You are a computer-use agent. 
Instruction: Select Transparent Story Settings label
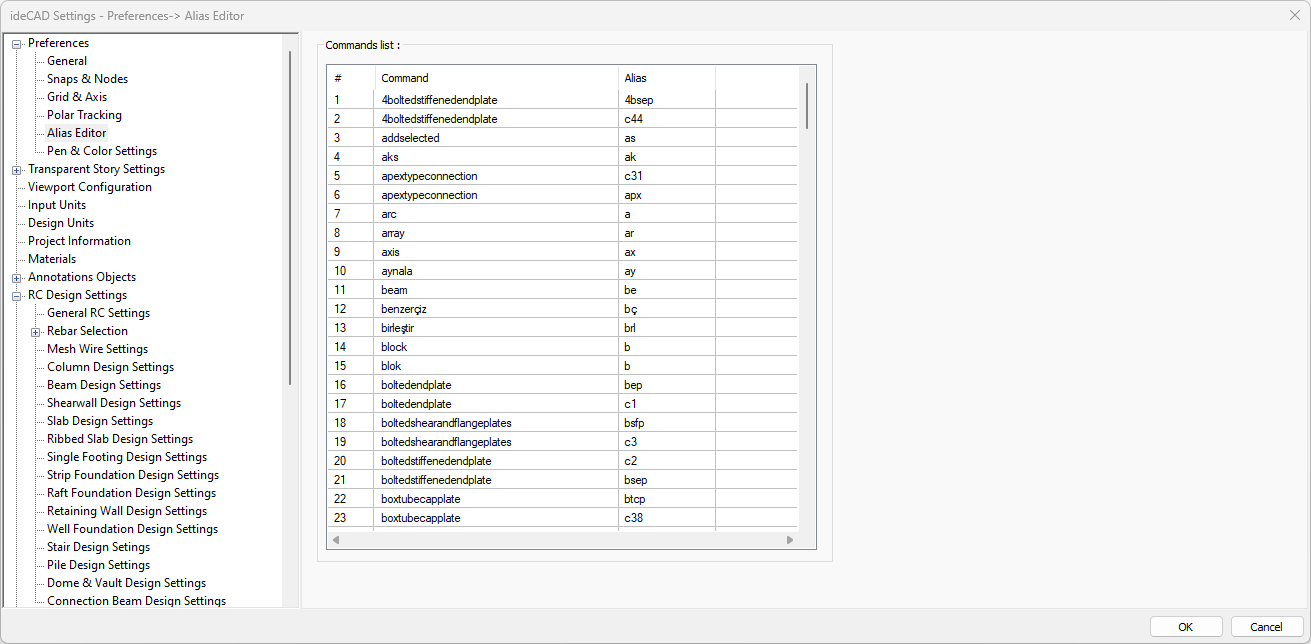(x=96, y=169)
